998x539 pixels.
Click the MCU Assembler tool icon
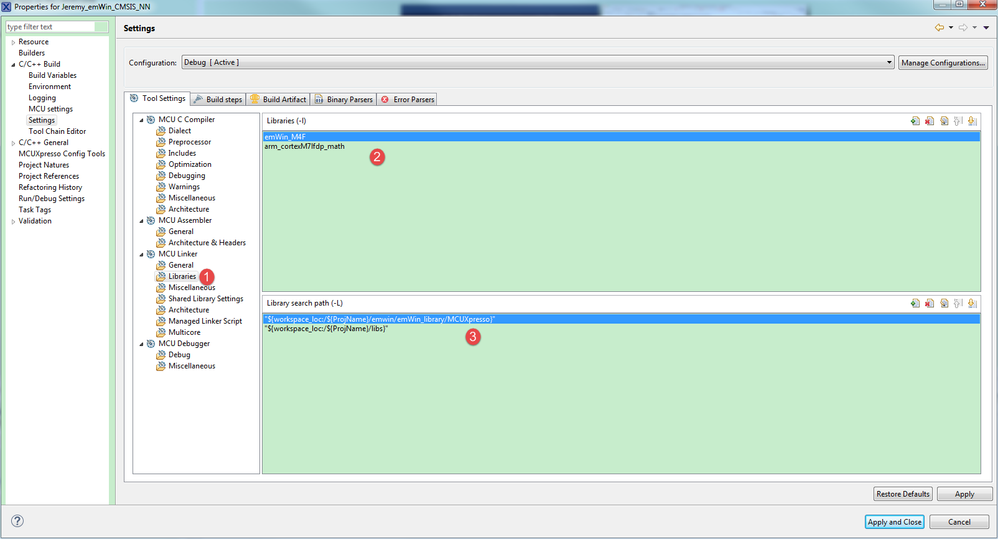point(151,220)
